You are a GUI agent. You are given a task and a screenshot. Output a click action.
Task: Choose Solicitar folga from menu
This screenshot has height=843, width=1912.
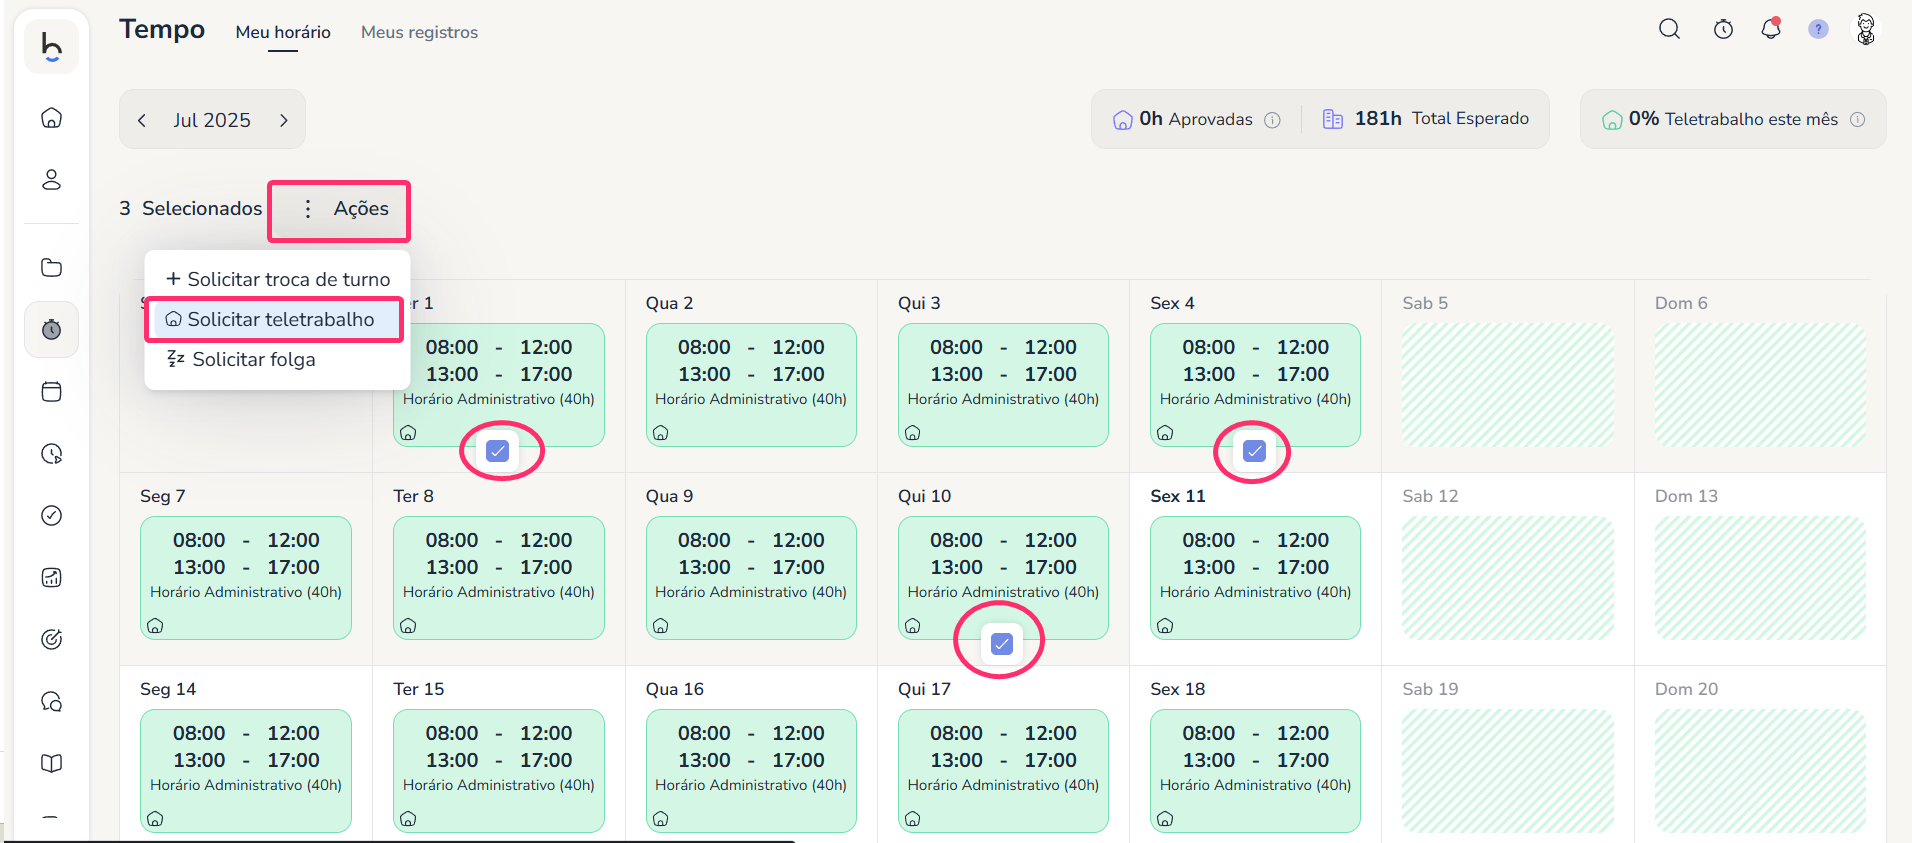253,359
